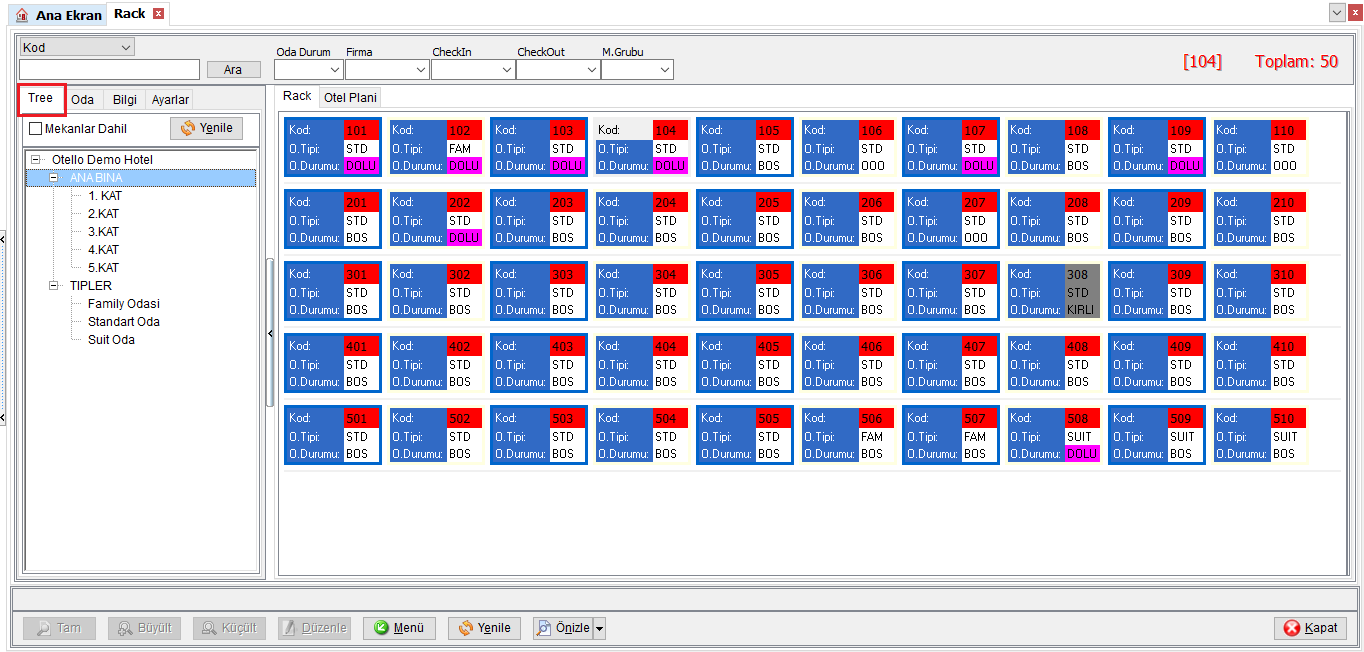
Task: Open the Menü button
Action: pos(399,628)
